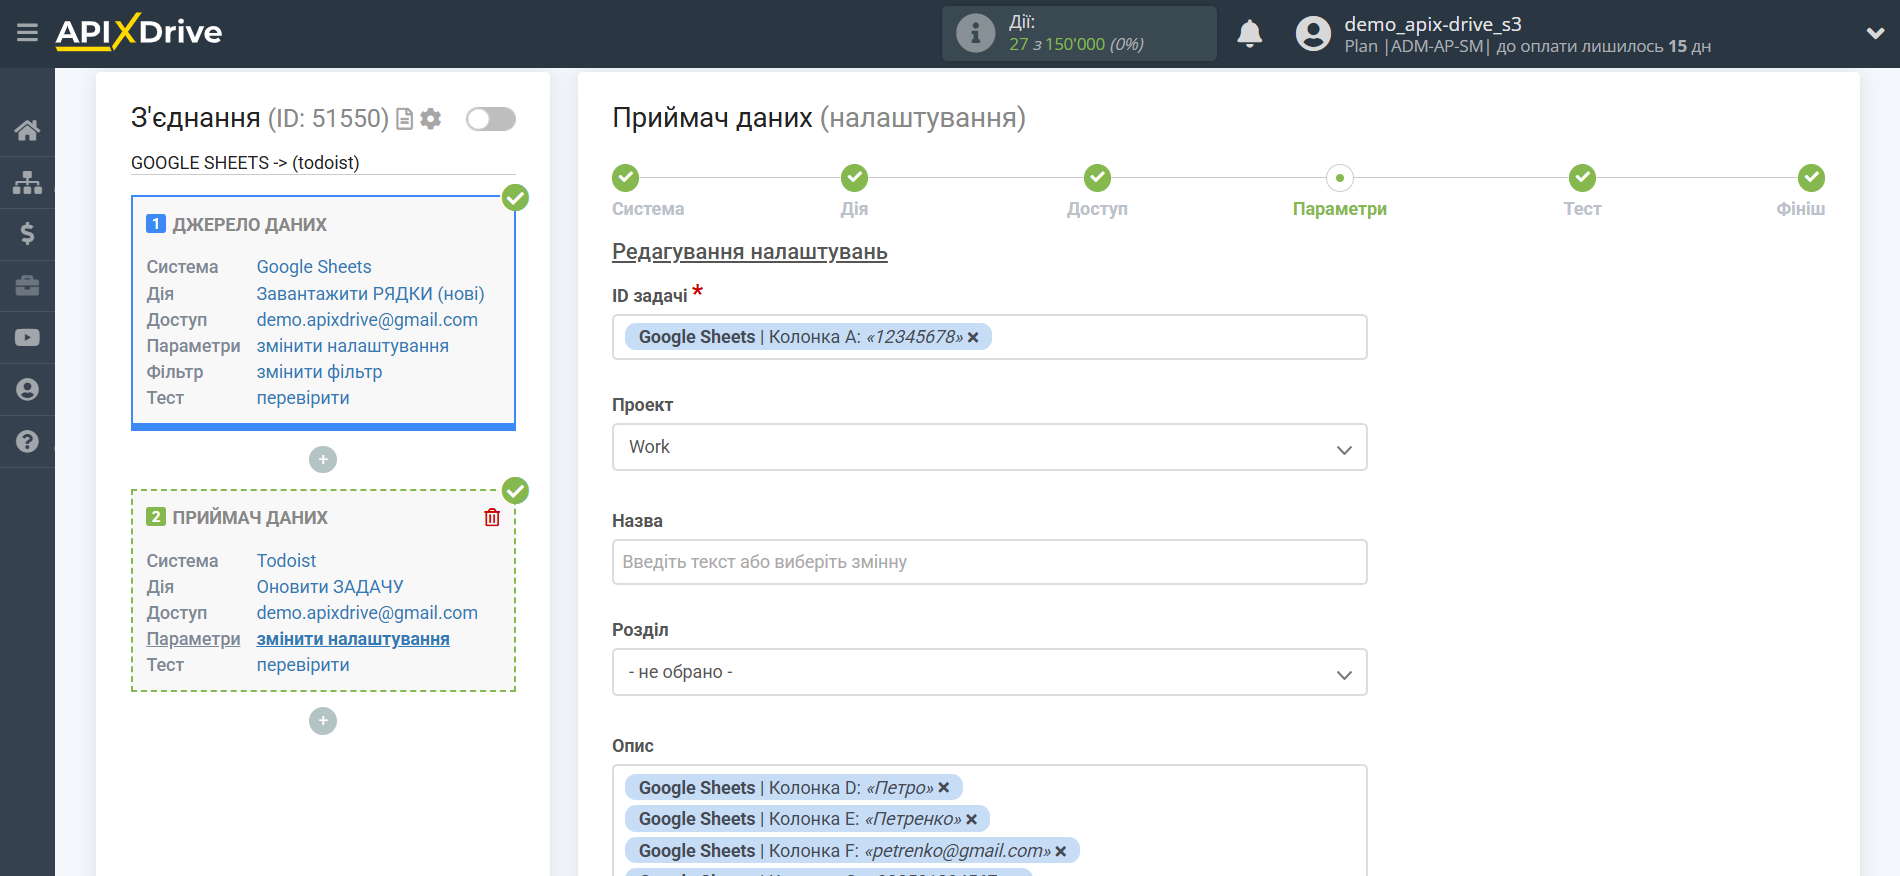Open help question-mark sidebar icon
This screenshot has height=876, width=1900.
pos(27,441)
